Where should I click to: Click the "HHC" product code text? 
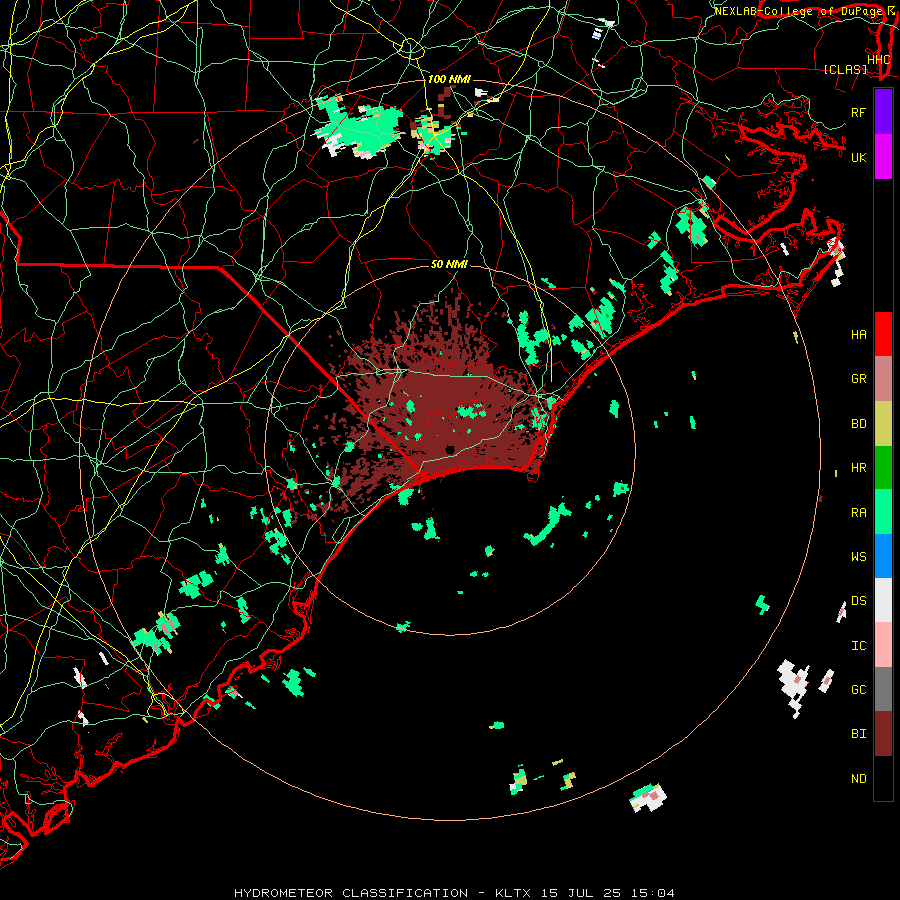878,60
